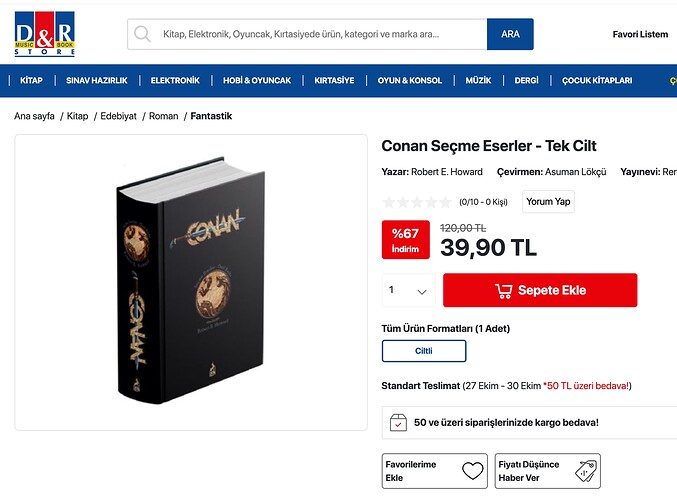
Task: Click the free shipping box icon
Action: [x=398, y=422]
